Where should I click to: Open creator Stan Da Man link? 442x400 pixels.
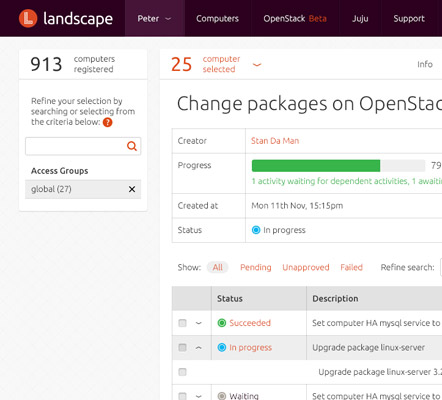[275, 141]
